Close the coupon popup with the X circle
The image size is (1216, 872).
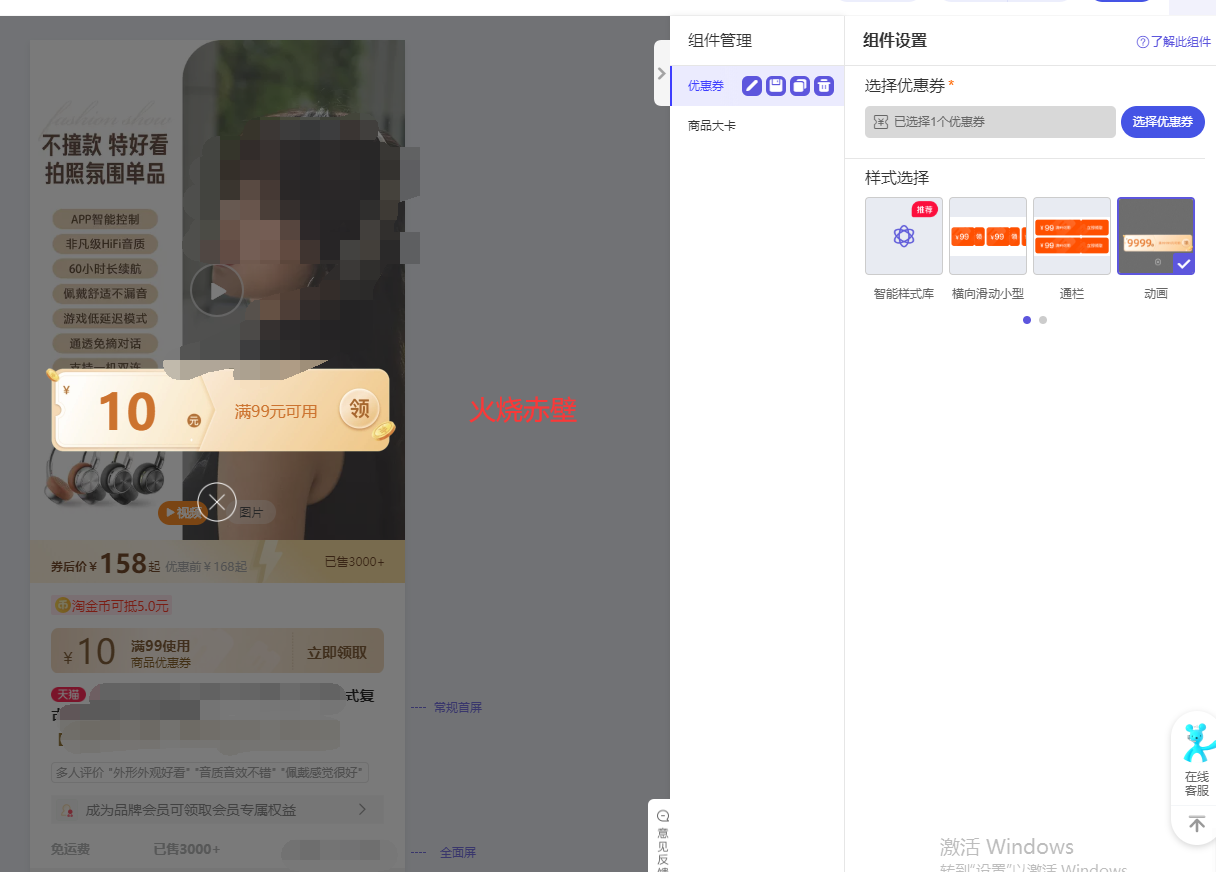[217, 502]
